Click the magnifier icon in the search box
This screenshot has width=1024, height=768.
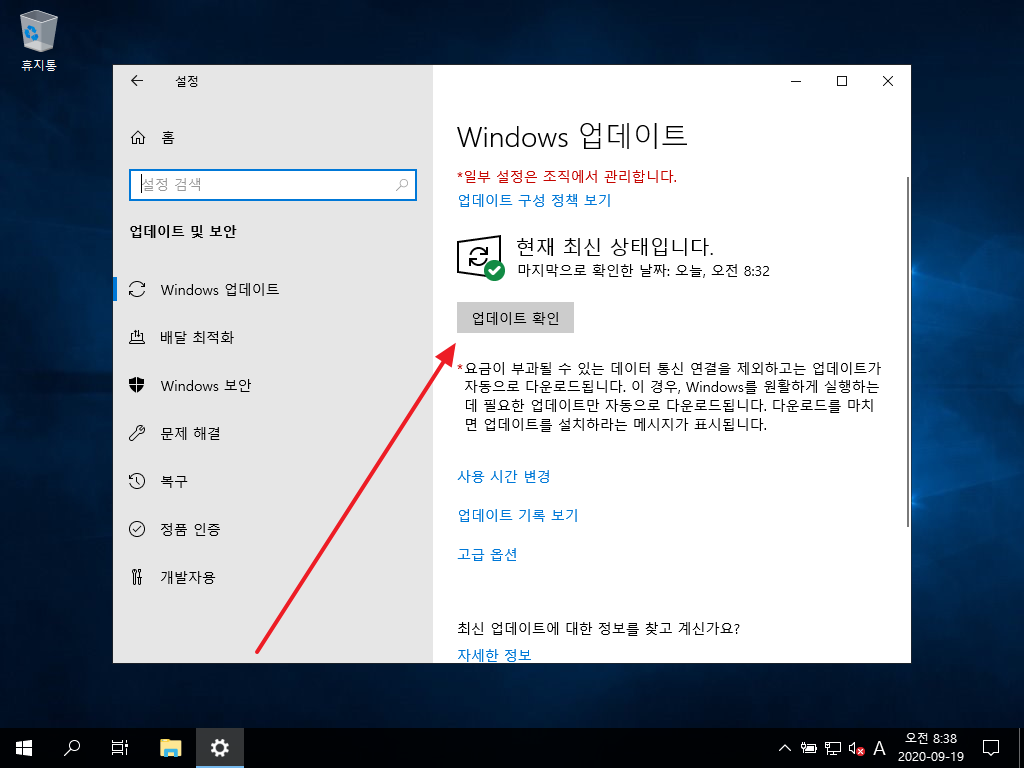pos(402,184)
